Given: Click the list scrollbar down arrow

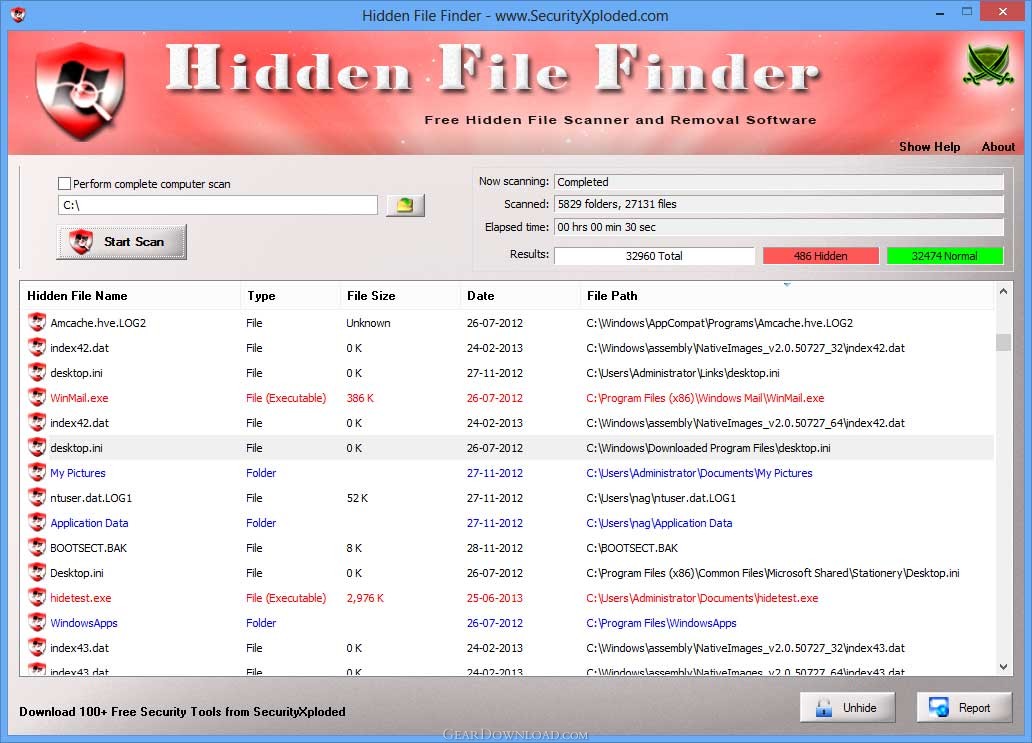Looking at the screenshot, I should (x=1003, y=667).
